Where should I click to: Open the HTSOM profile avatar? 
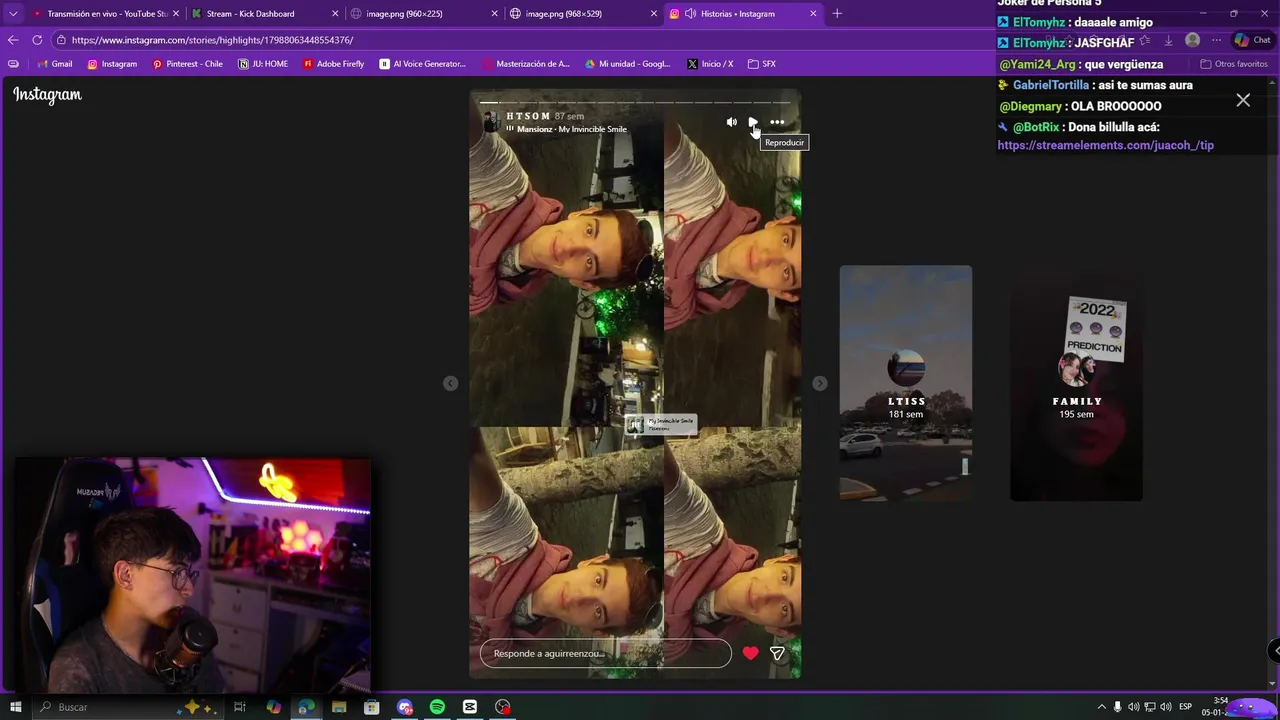tap(491, 122)
